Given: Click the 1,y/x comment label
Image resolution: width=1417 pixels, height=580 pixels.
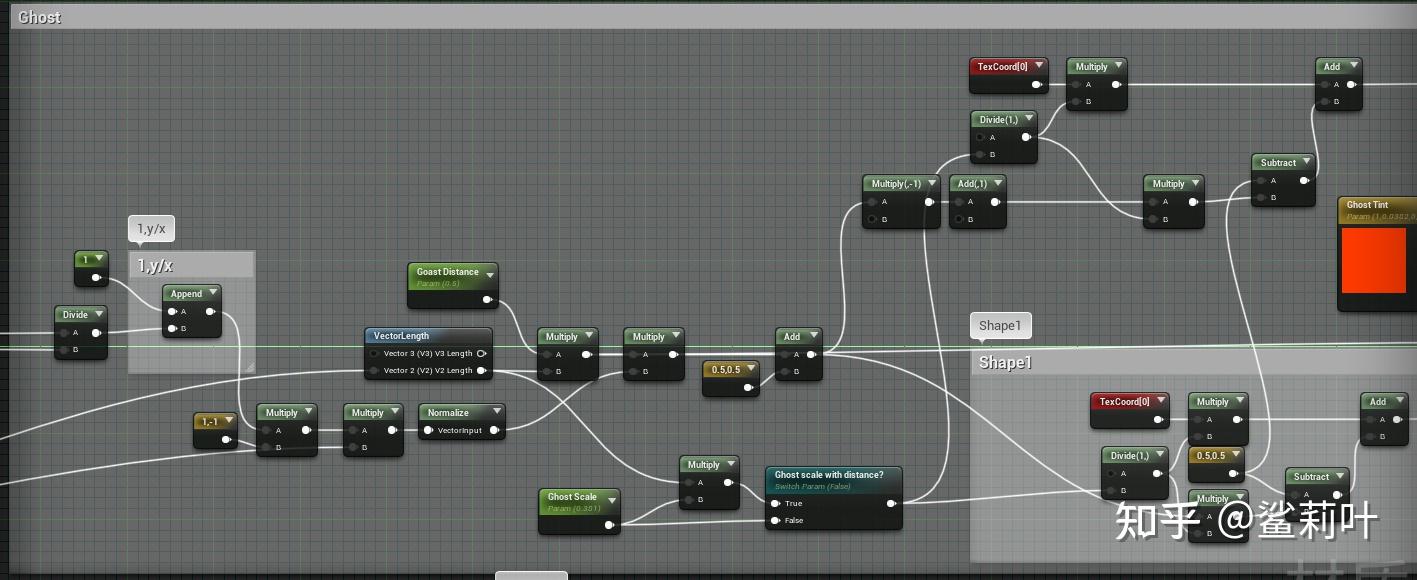Looking at the screenshot, I should [x=151, y=228].
